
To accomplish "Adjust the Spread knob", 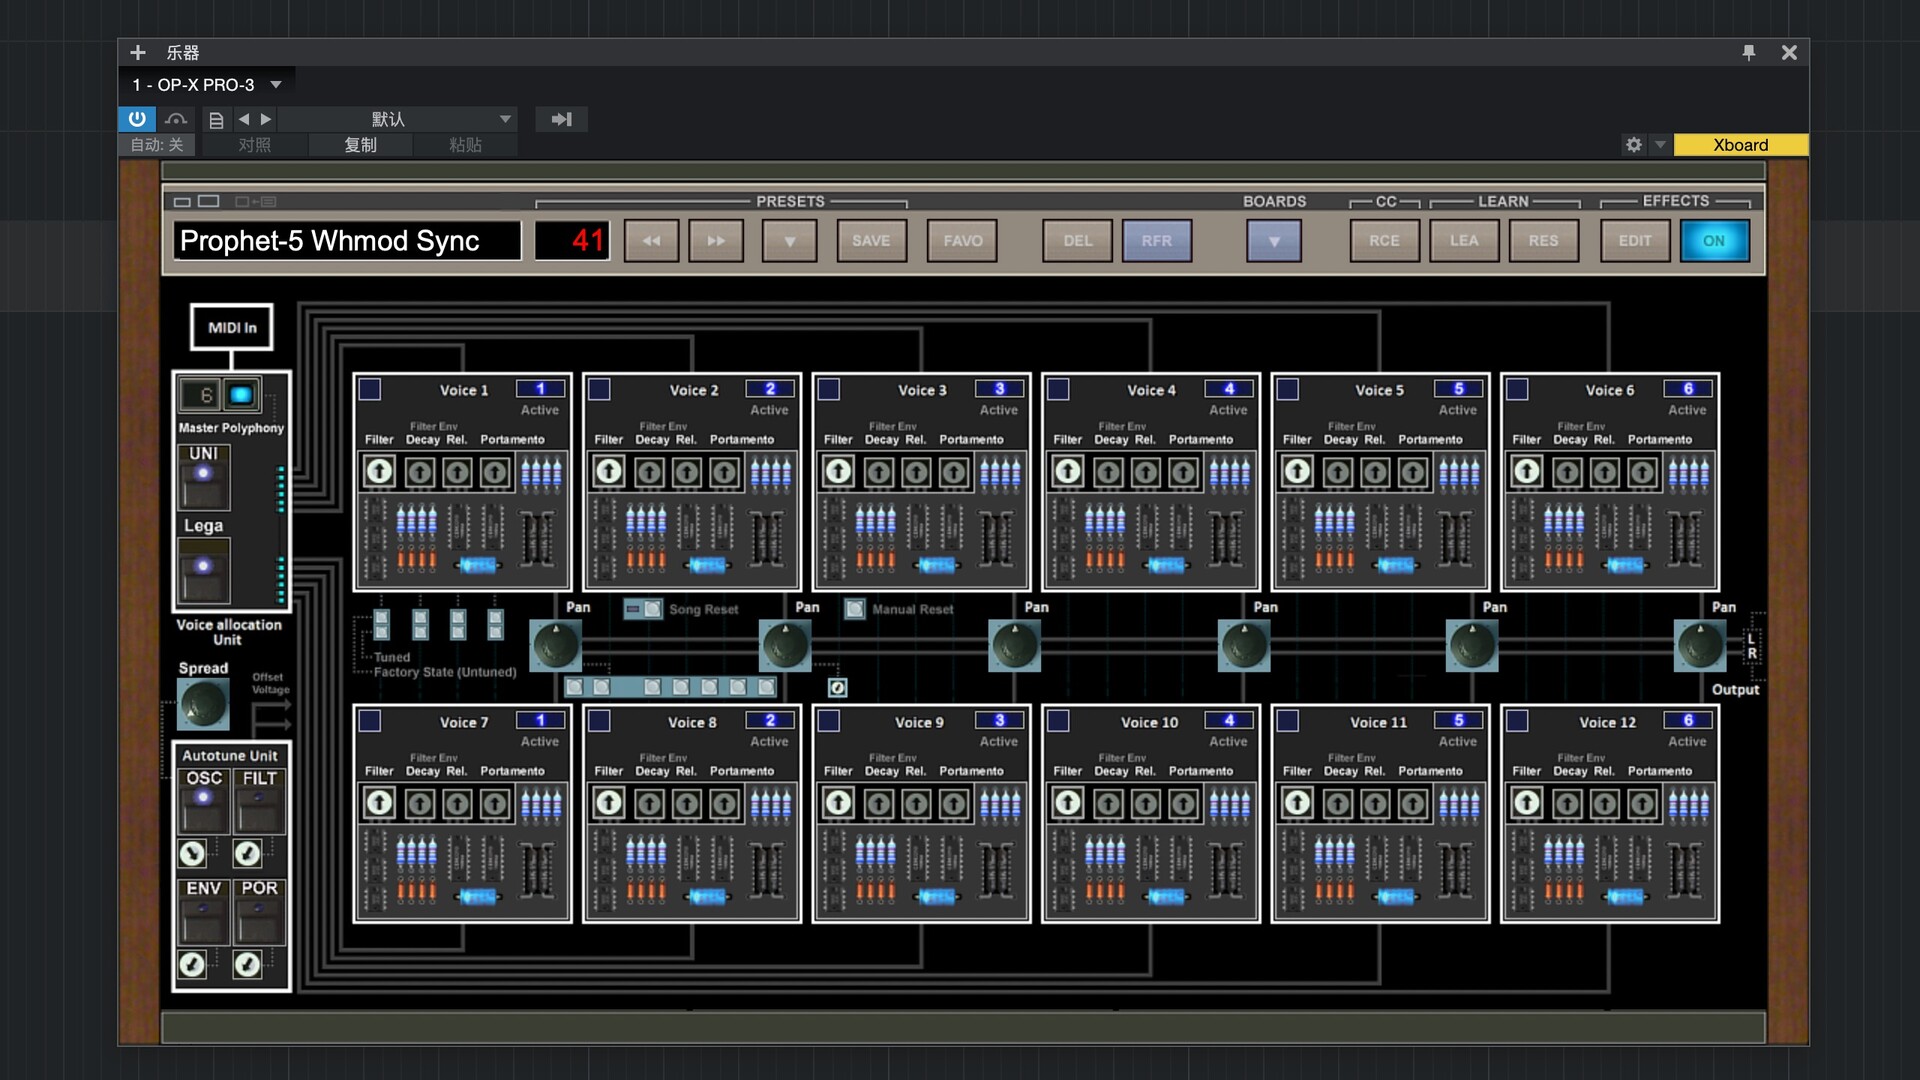I will [203, 704].
